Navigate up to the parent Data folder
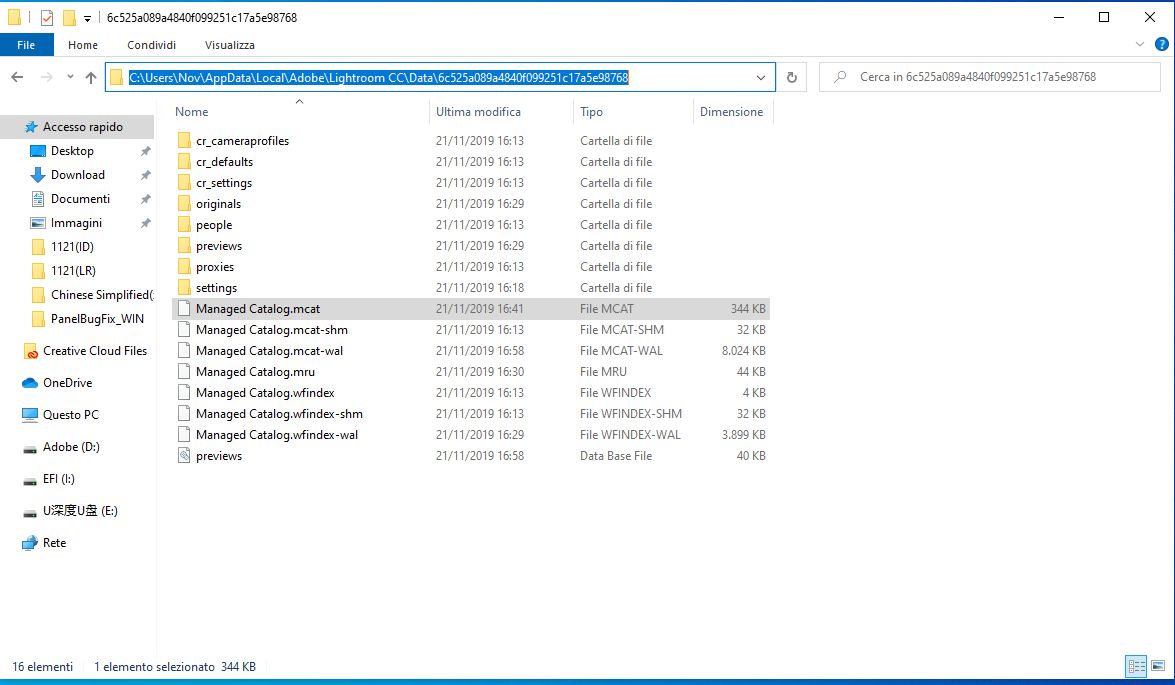Viewport: 1175px width, 685px height. coord(91,77)
